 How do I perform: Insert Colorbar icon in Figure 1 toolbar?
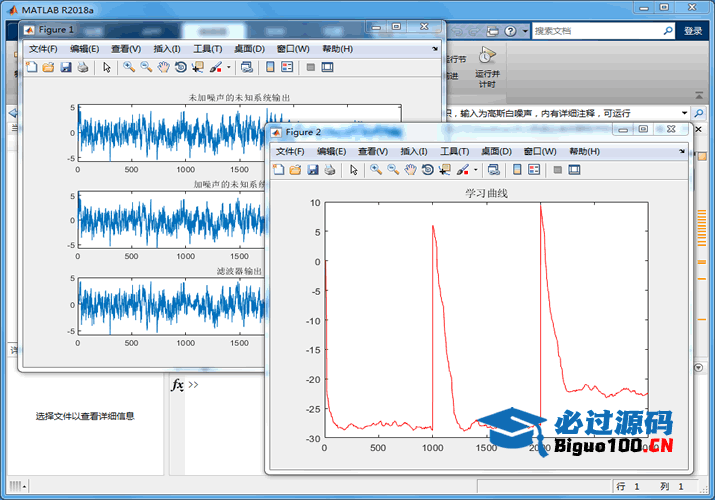(x=270, y=67)
